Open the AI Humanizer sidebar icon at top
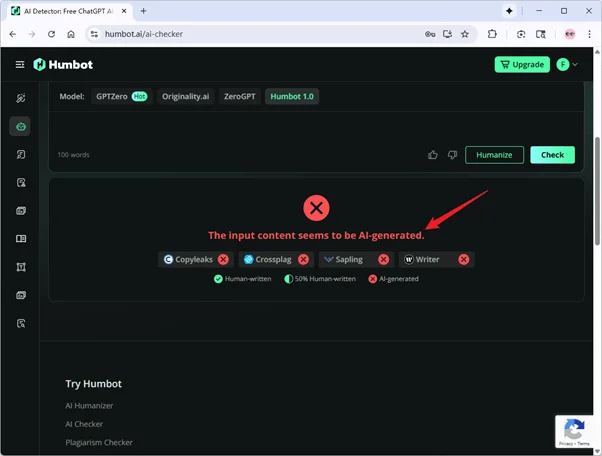 click(x=20, y=98)
